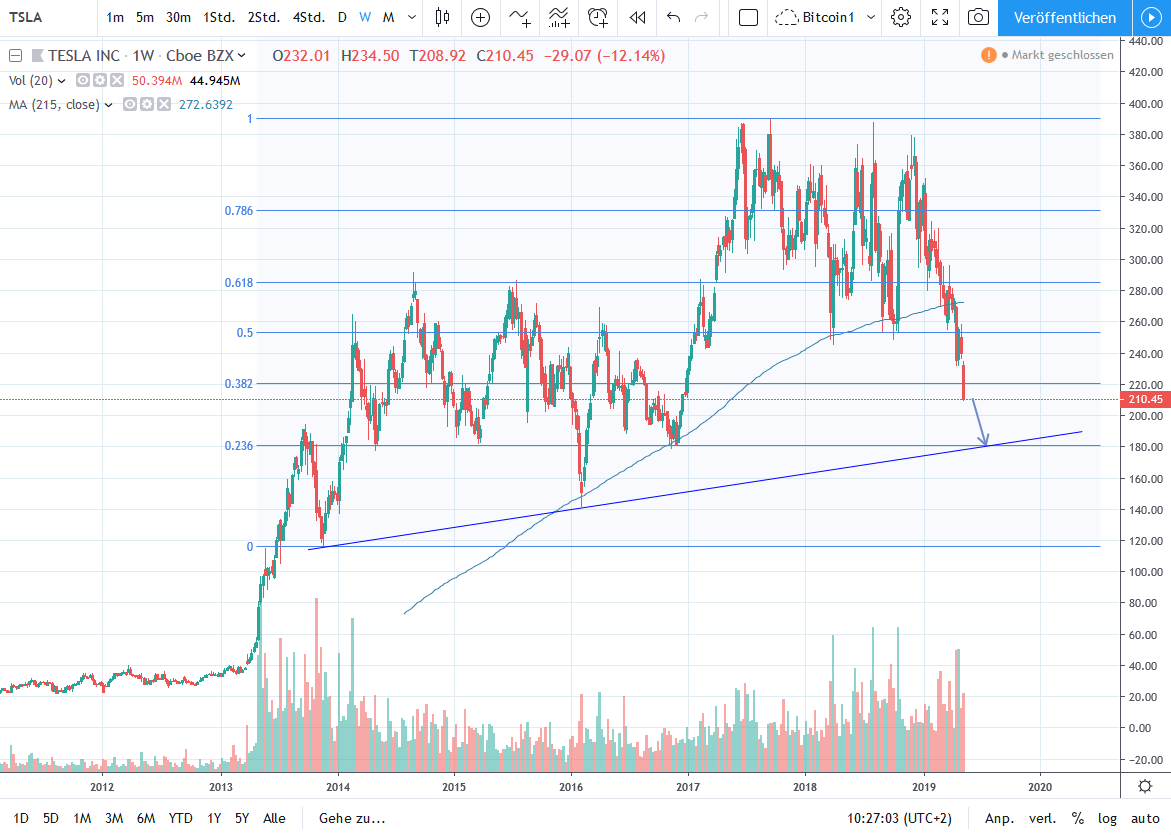Expand the MA (215, close) dropdown chevron

108,105
